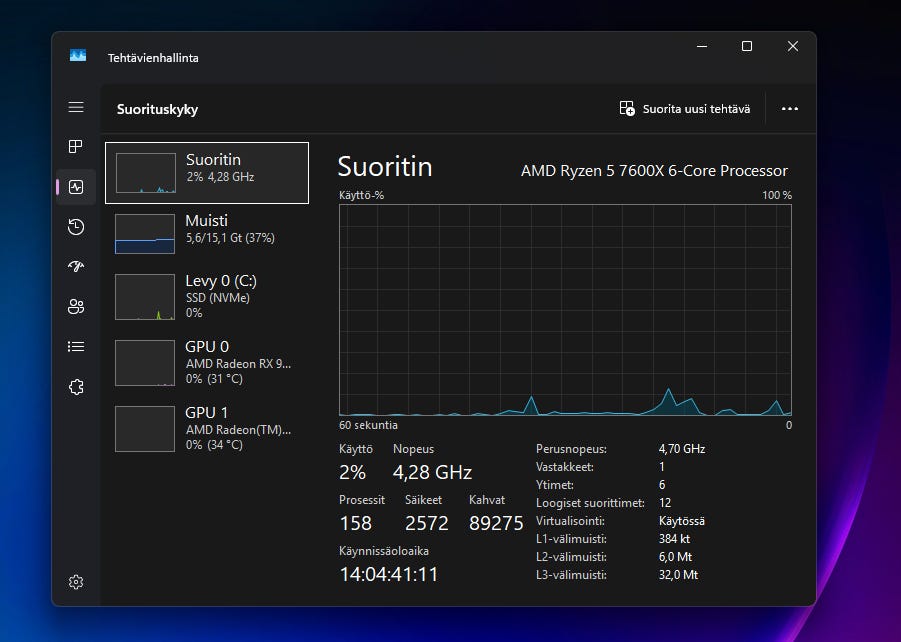Click the "89275" Kahvat value
This screenshot has width=901, height=642.
pyautogui.click(x=496, y=523)
